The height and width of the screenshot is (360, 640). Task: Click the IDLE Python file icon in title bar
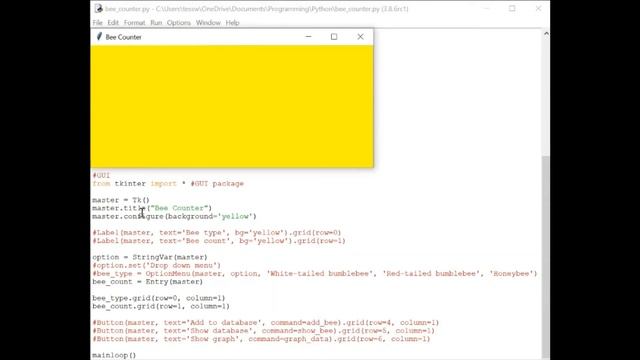[x=98, y=9]
